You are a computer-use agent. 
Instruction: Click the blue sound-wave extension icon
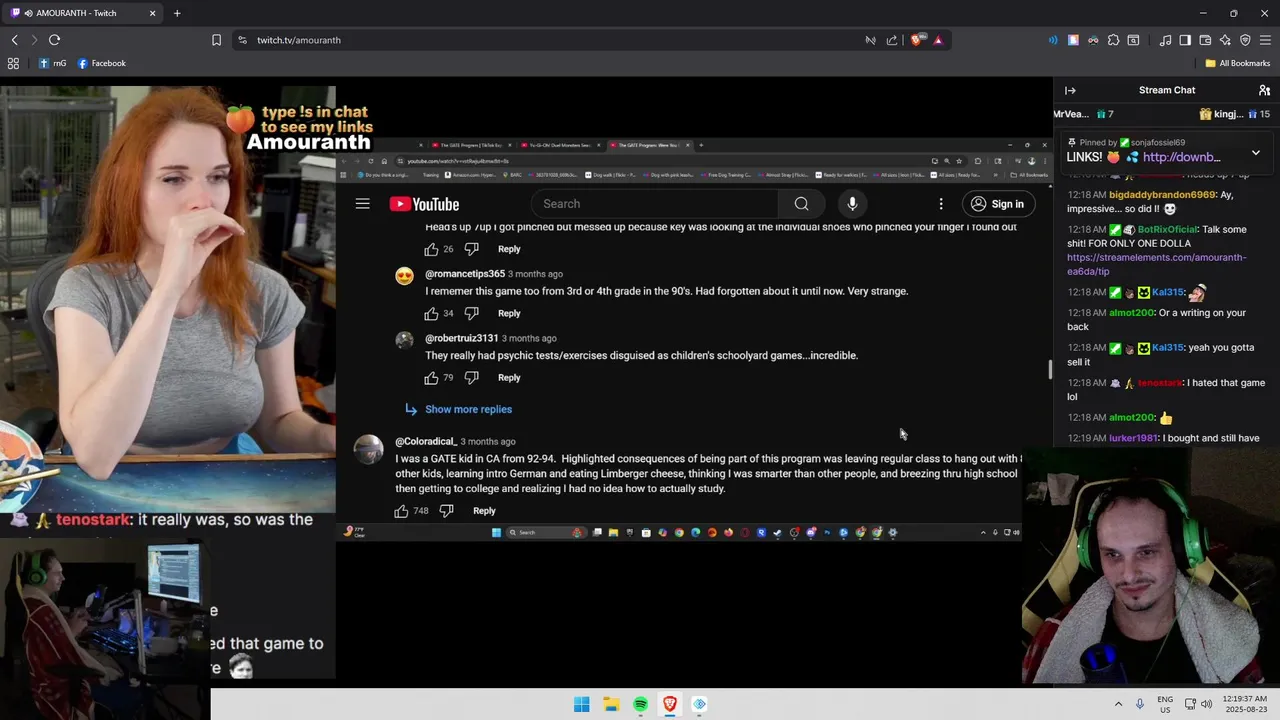pyautogui.click(x=1053, y=40)
